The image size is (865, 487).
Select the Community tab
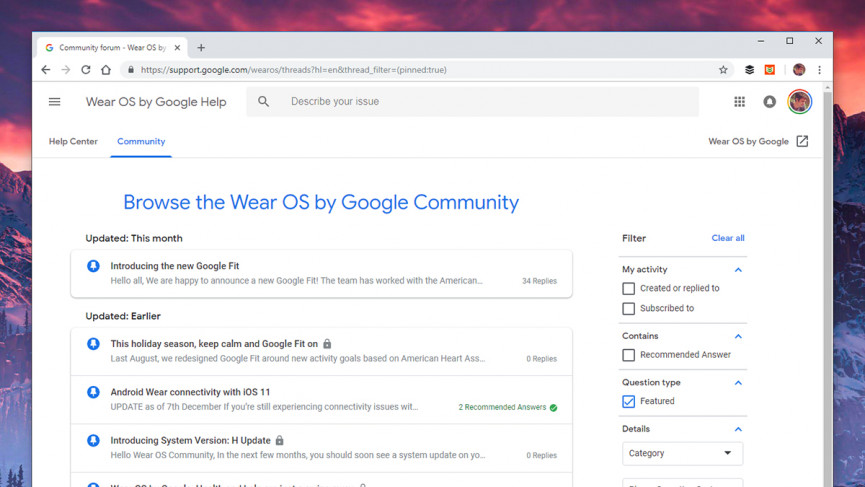[141, 141]
